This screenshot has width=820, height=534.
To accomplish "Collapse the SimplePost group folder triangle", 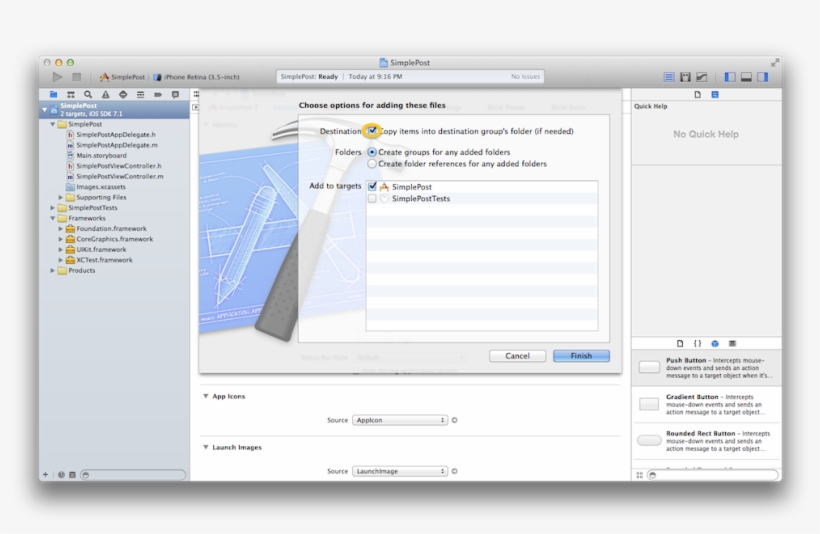I will [53, 124].
